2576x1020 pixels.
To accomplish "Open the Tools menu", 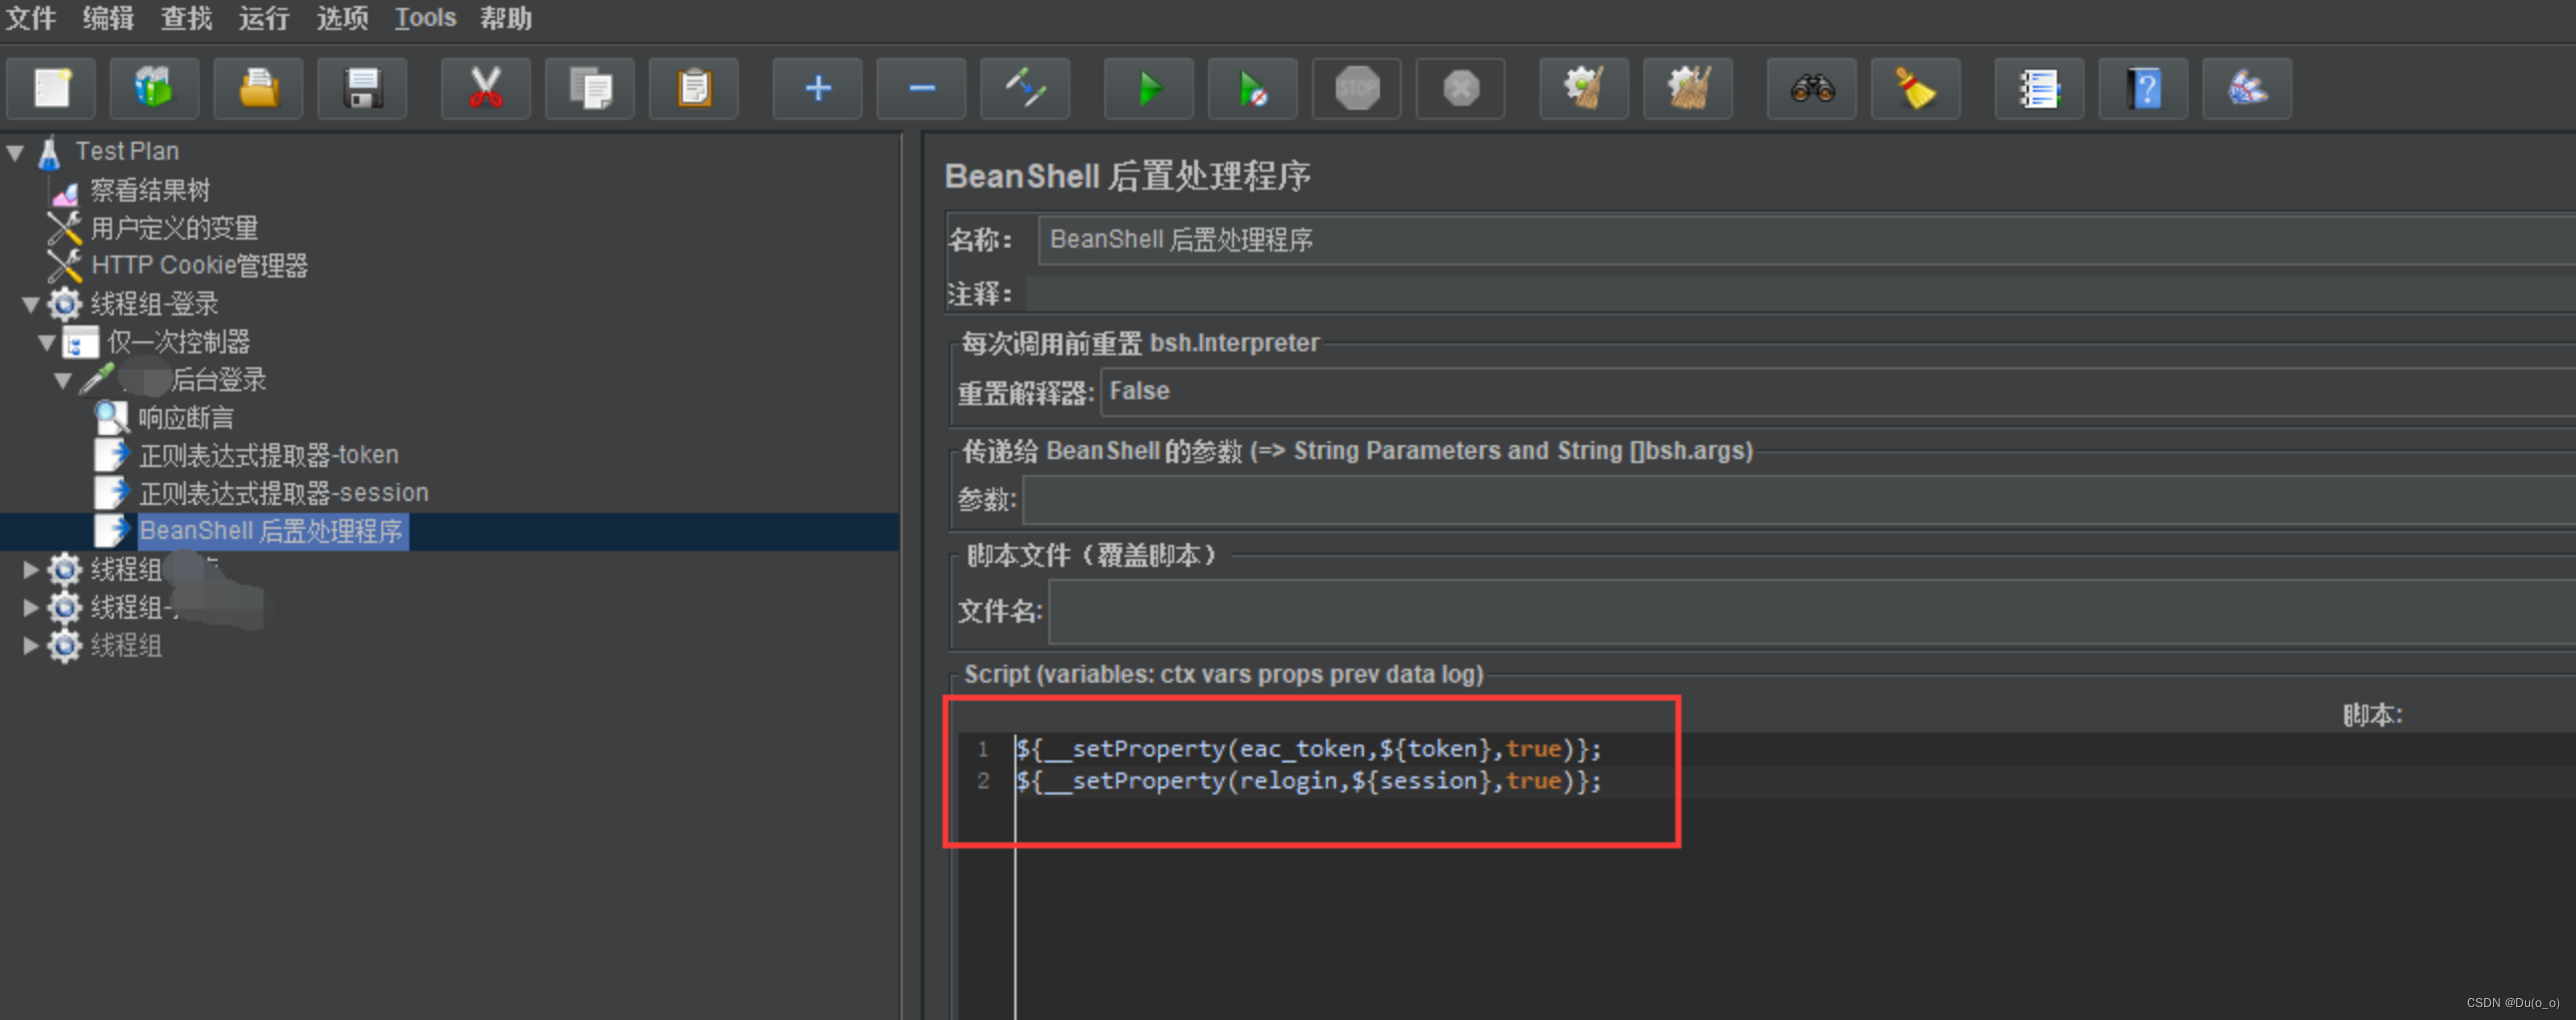I will click(425, 18).
